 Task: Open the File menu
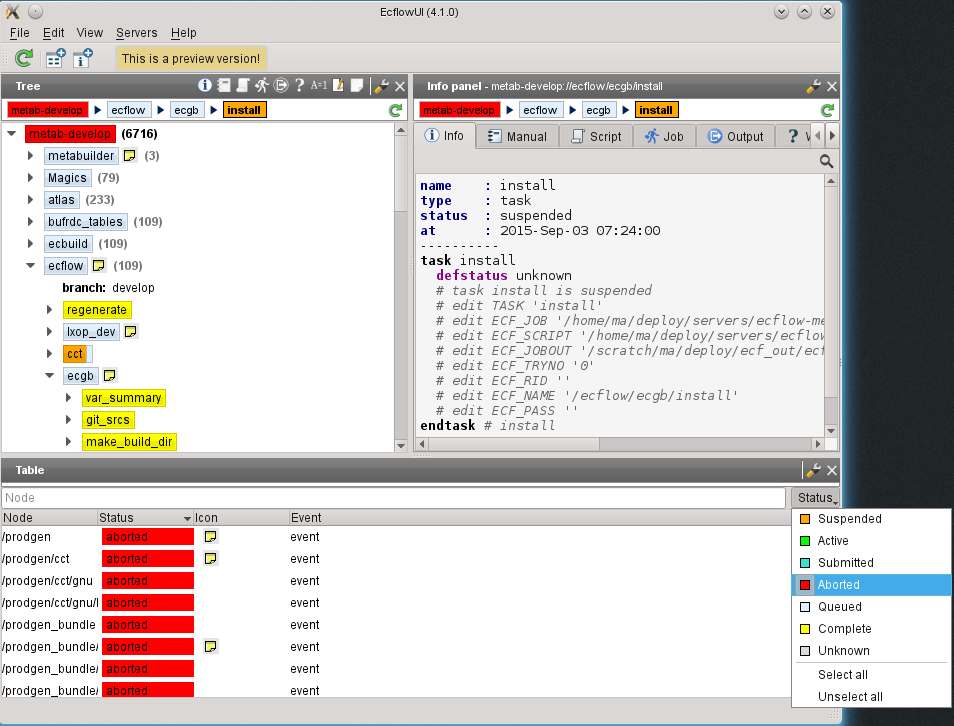coord(19,33)
